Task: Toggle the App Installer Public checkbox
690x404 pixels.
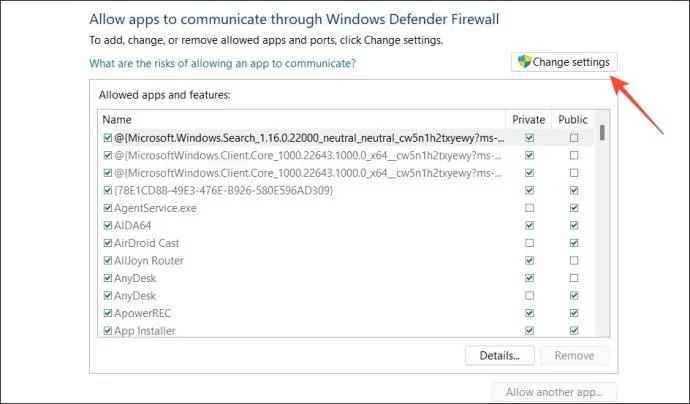Action: 574,331
